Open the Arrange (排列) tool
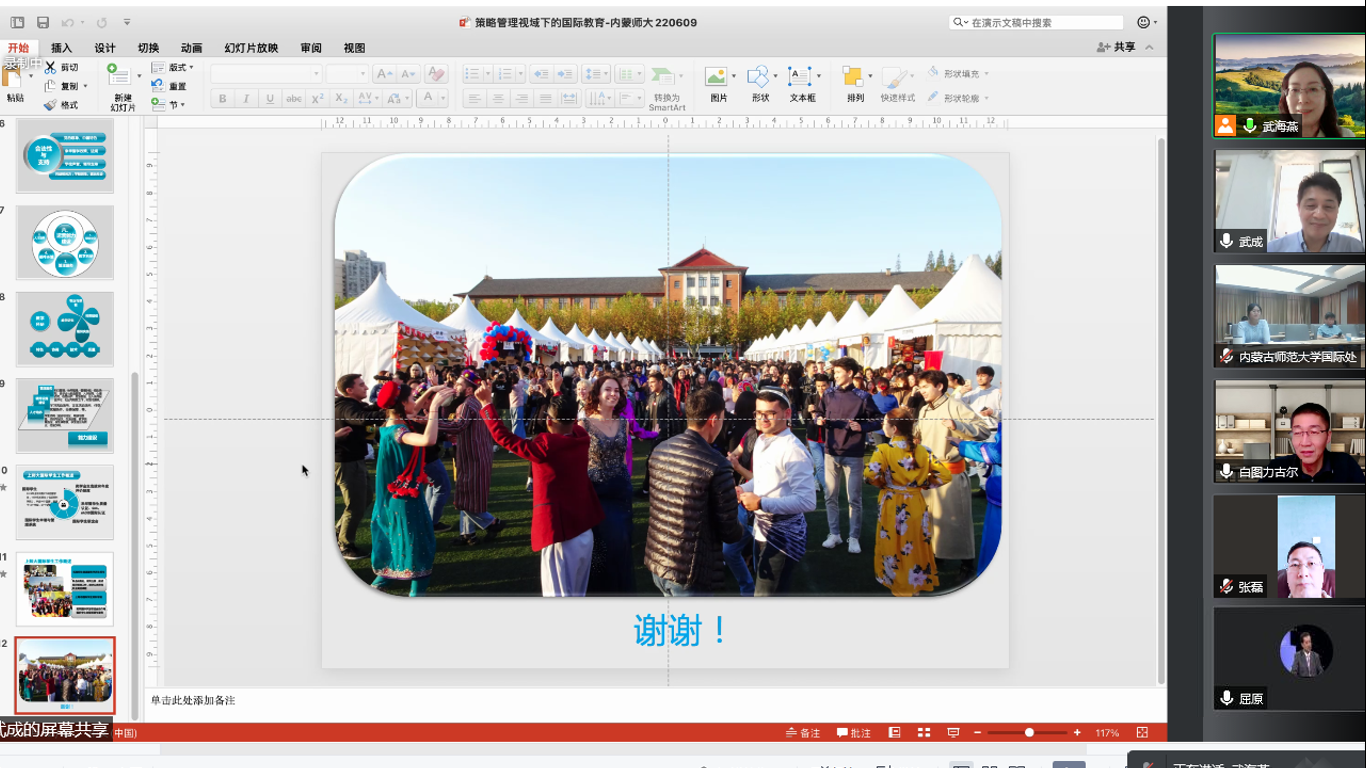This screenshot has height=768, width=1366. click(x=855, y=83)
